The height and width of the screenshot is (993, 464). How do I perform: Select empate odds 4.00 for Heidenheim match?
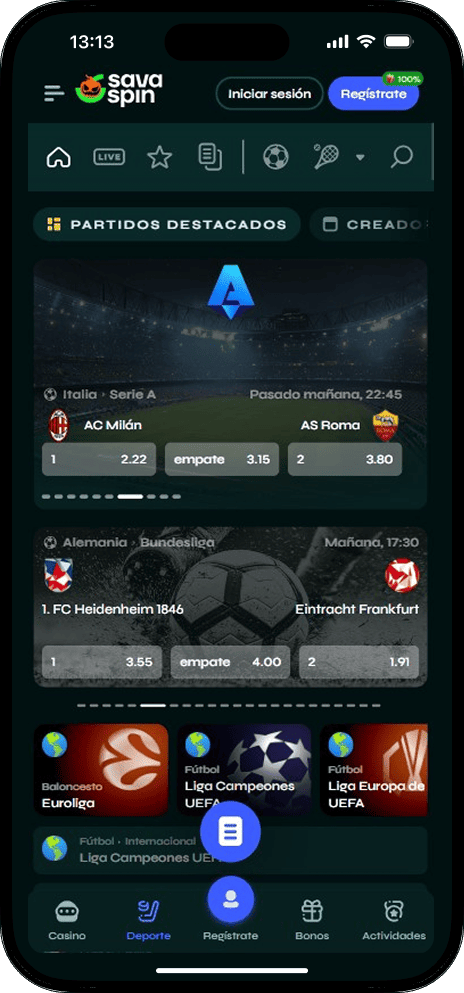click(230, 662)
